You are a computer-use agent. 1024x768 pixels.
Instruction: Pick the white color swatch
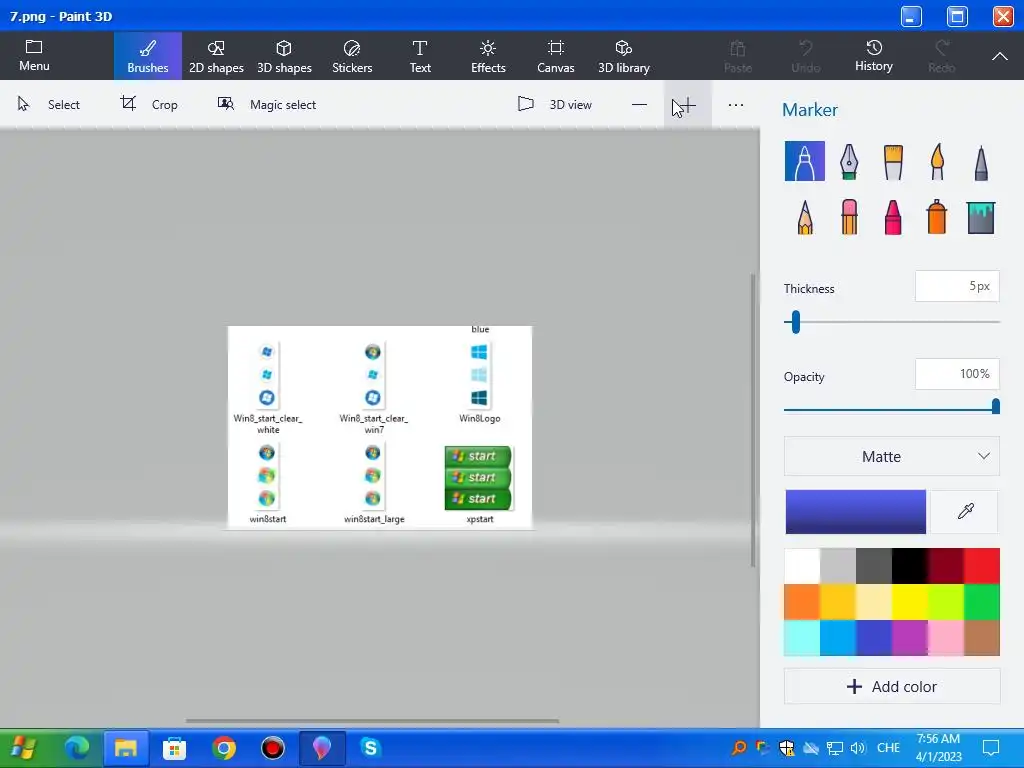pyautogui.click(x=802, y=566)
